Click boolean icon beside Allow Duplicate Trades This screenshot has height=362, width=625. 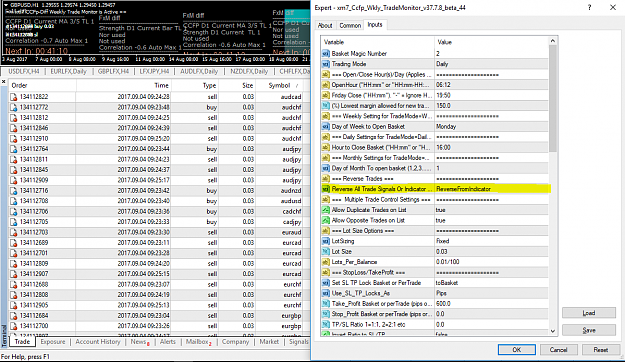pos(326,210)
